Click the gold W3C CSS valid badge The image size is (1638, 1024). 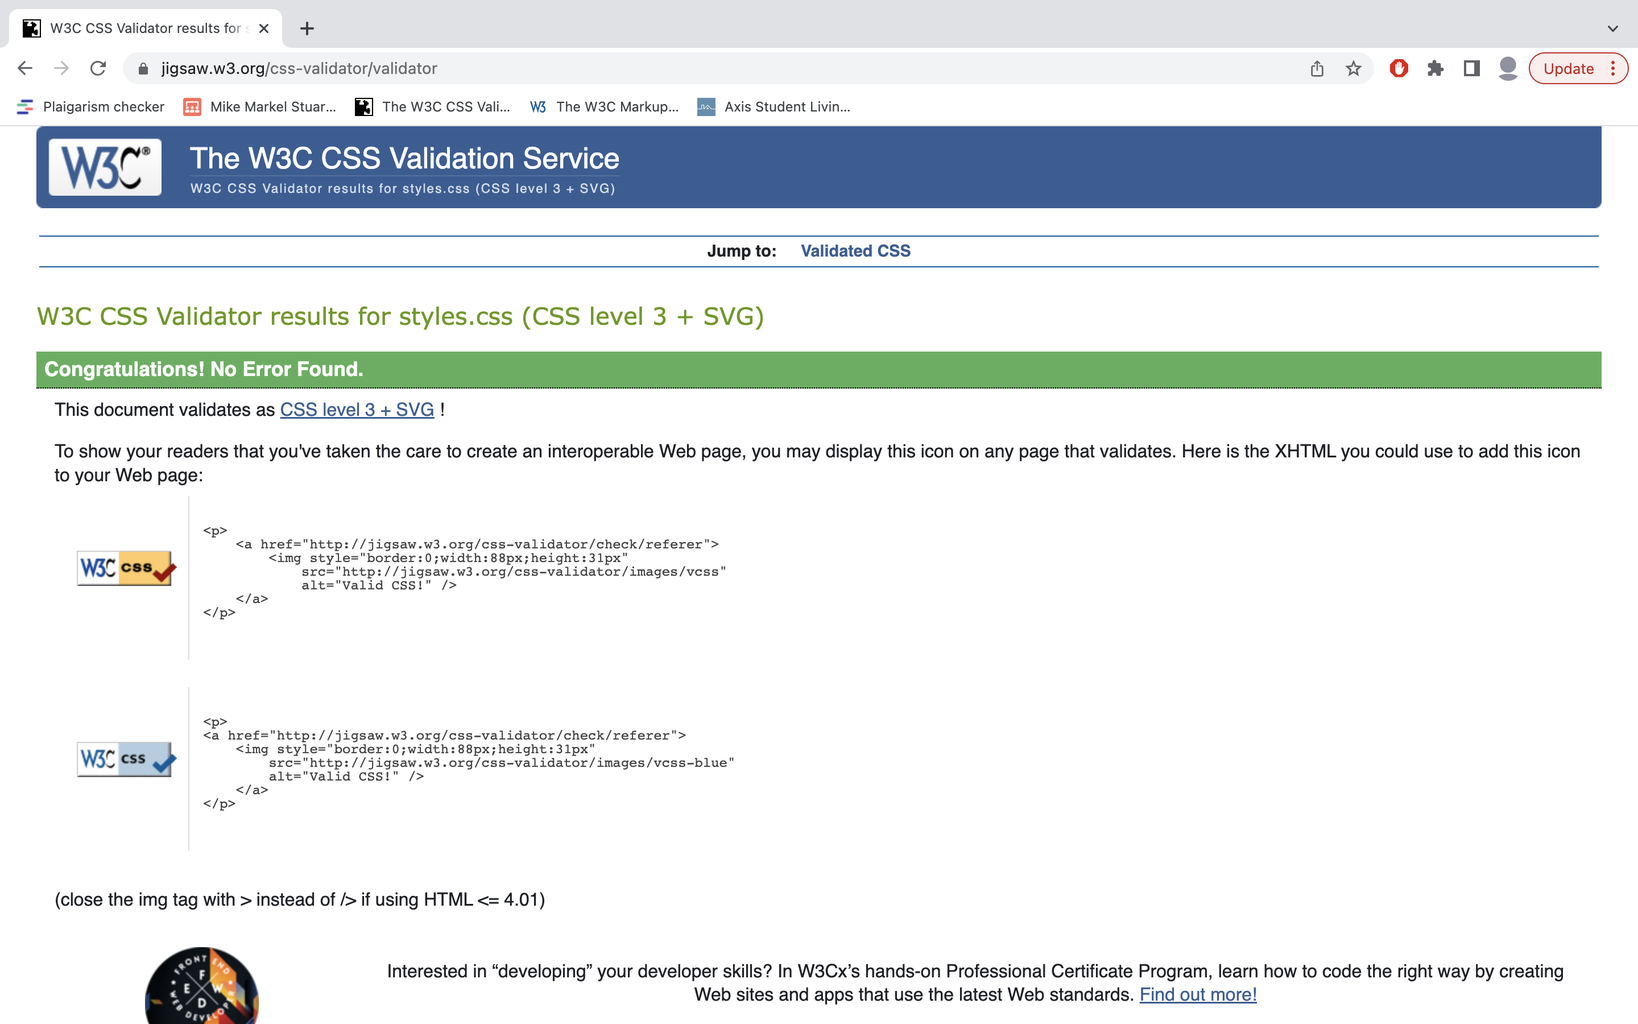coord(126,568)
